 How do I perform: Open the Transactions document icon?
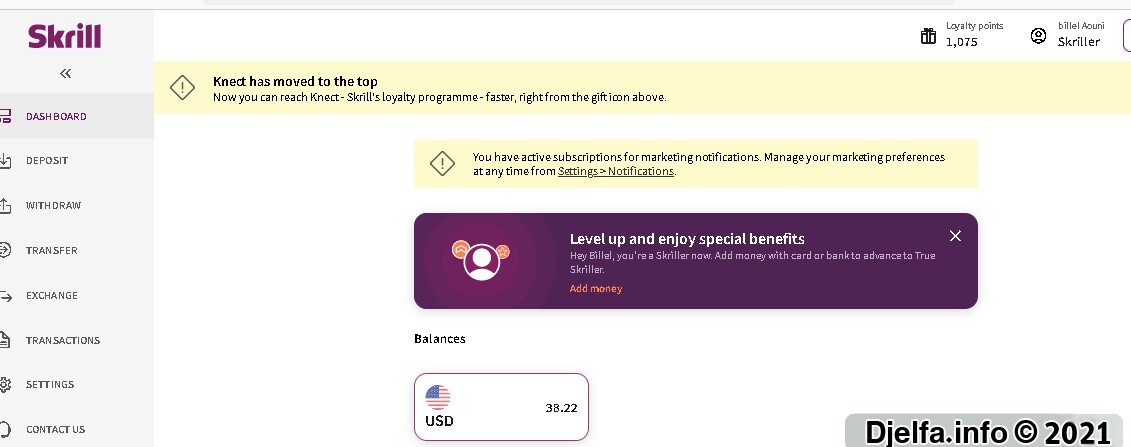point(5,340)
